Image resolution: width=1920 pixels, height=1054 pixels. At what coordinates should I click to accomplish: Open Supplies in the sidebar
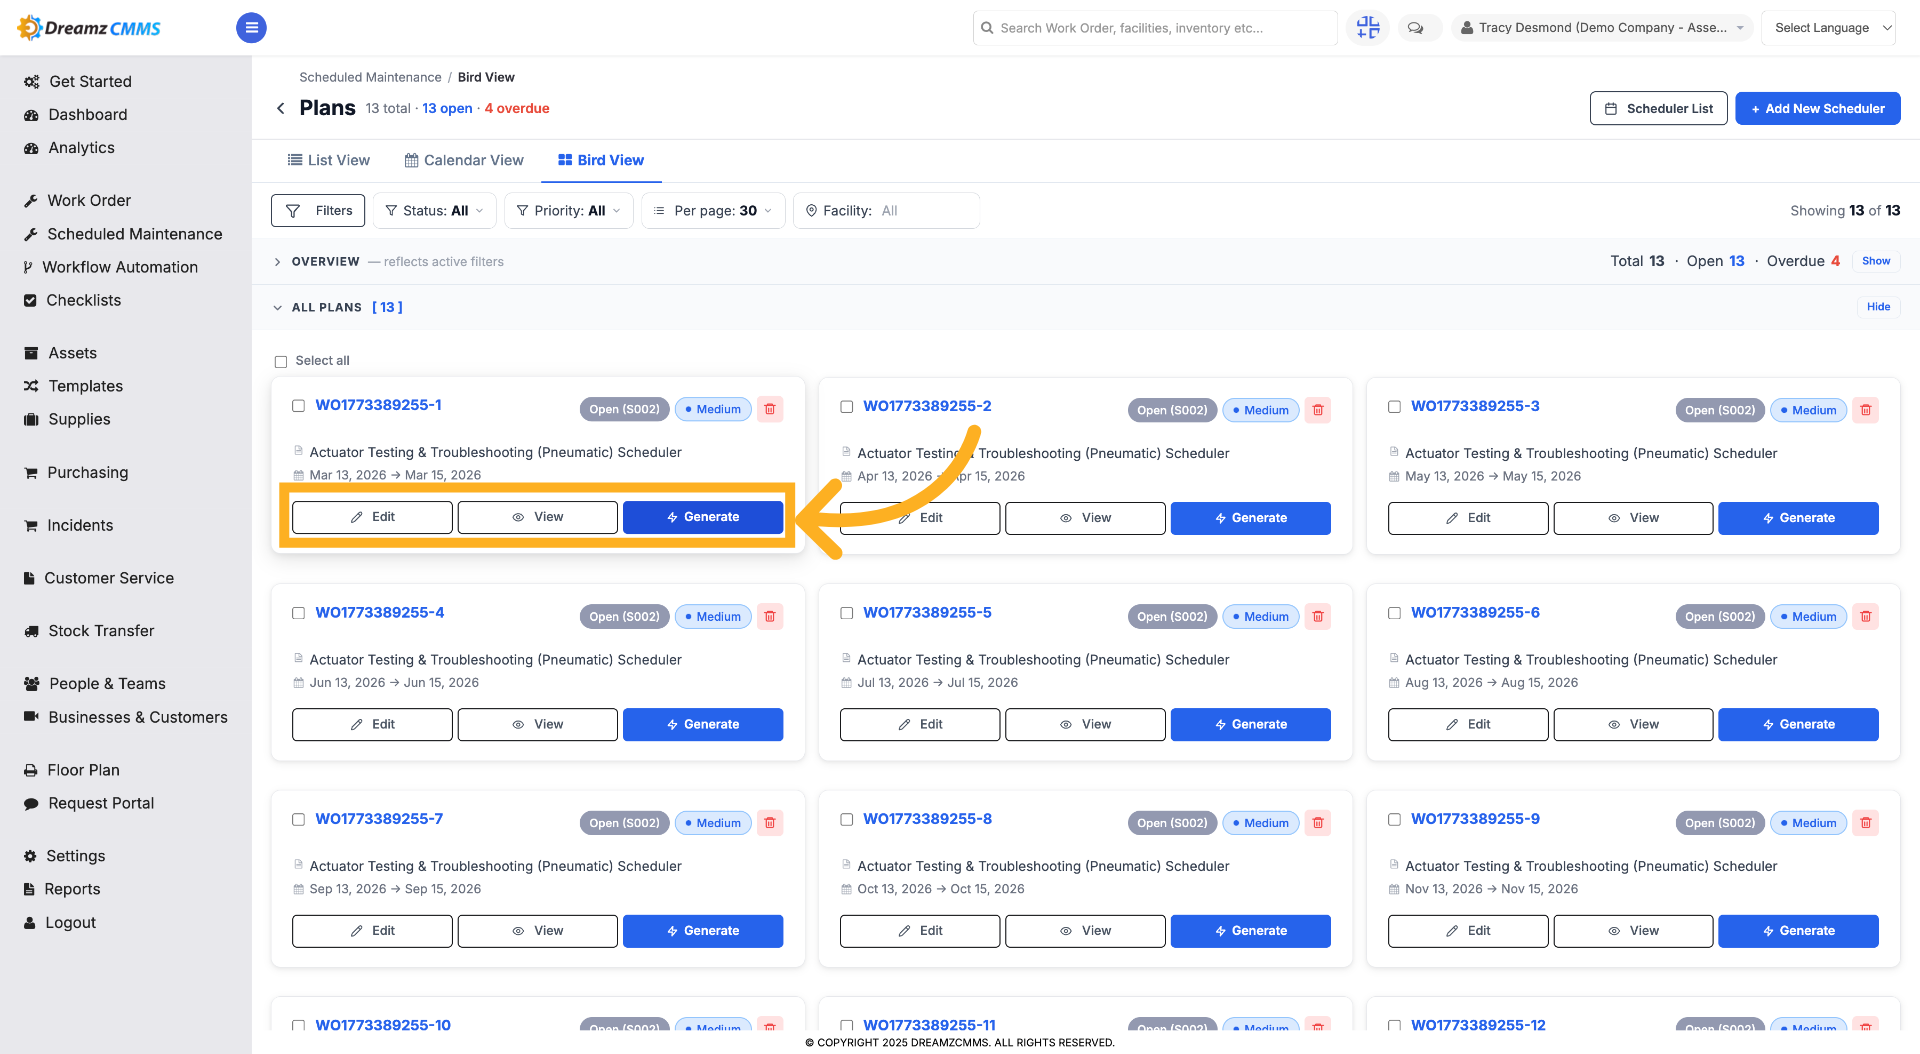[79, 419]
